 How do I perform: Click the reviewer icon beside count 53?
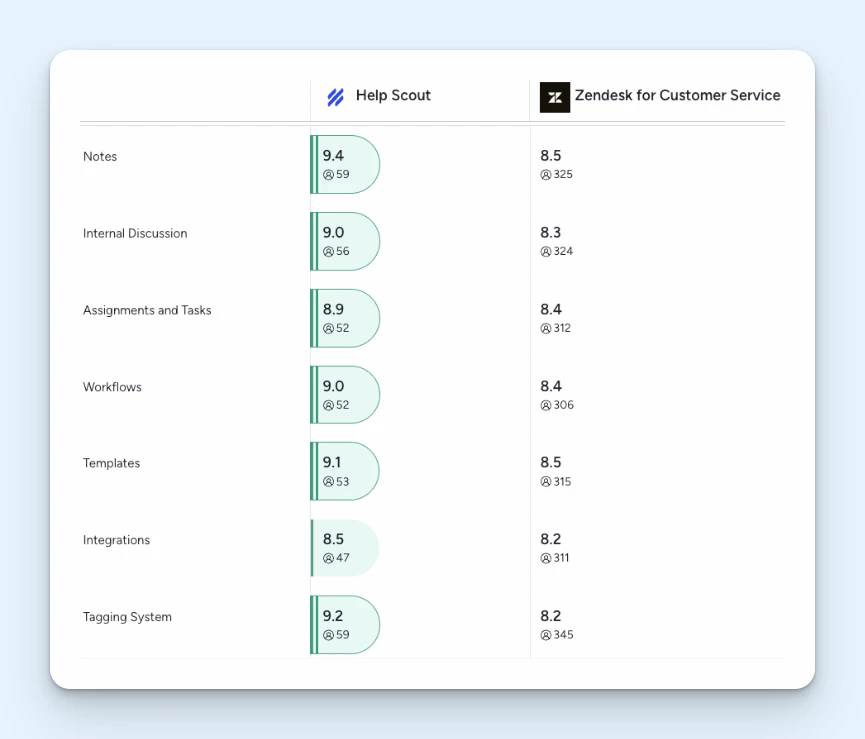328,482
